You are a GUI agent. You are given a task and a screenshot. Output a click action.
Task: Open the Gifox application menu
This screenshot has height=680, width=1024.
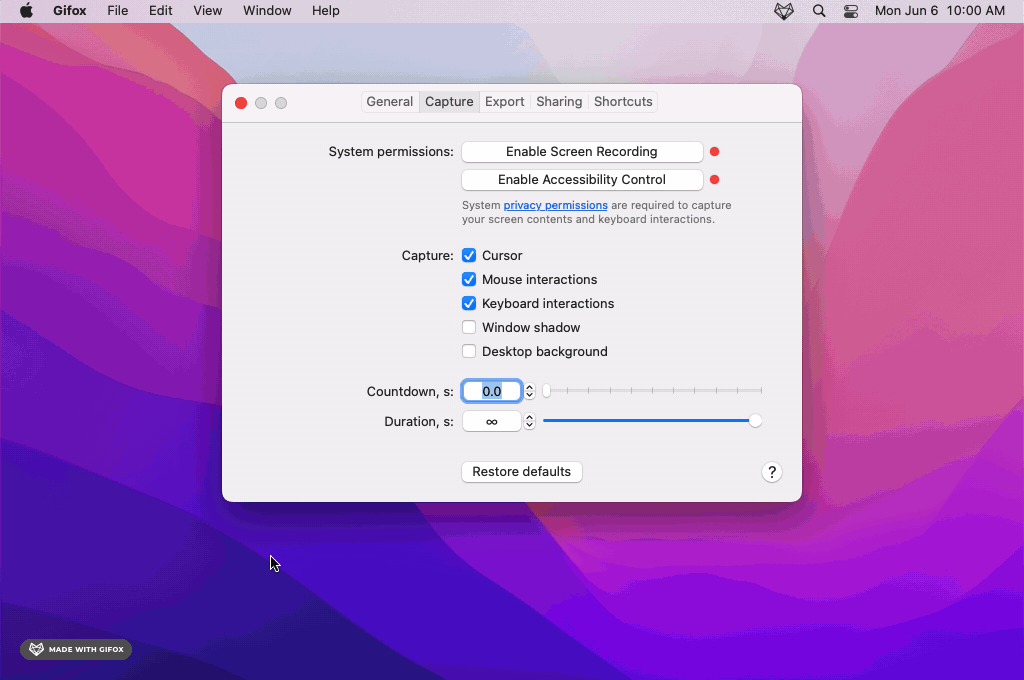pos(70,10)
